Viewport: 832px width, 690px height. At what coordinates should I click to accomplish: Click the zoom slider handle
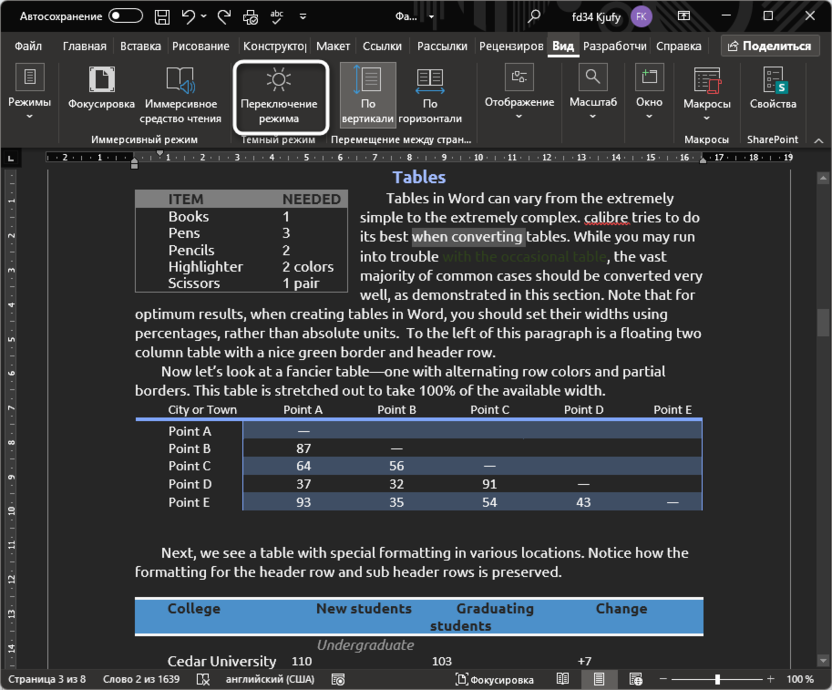pos(717,679)
